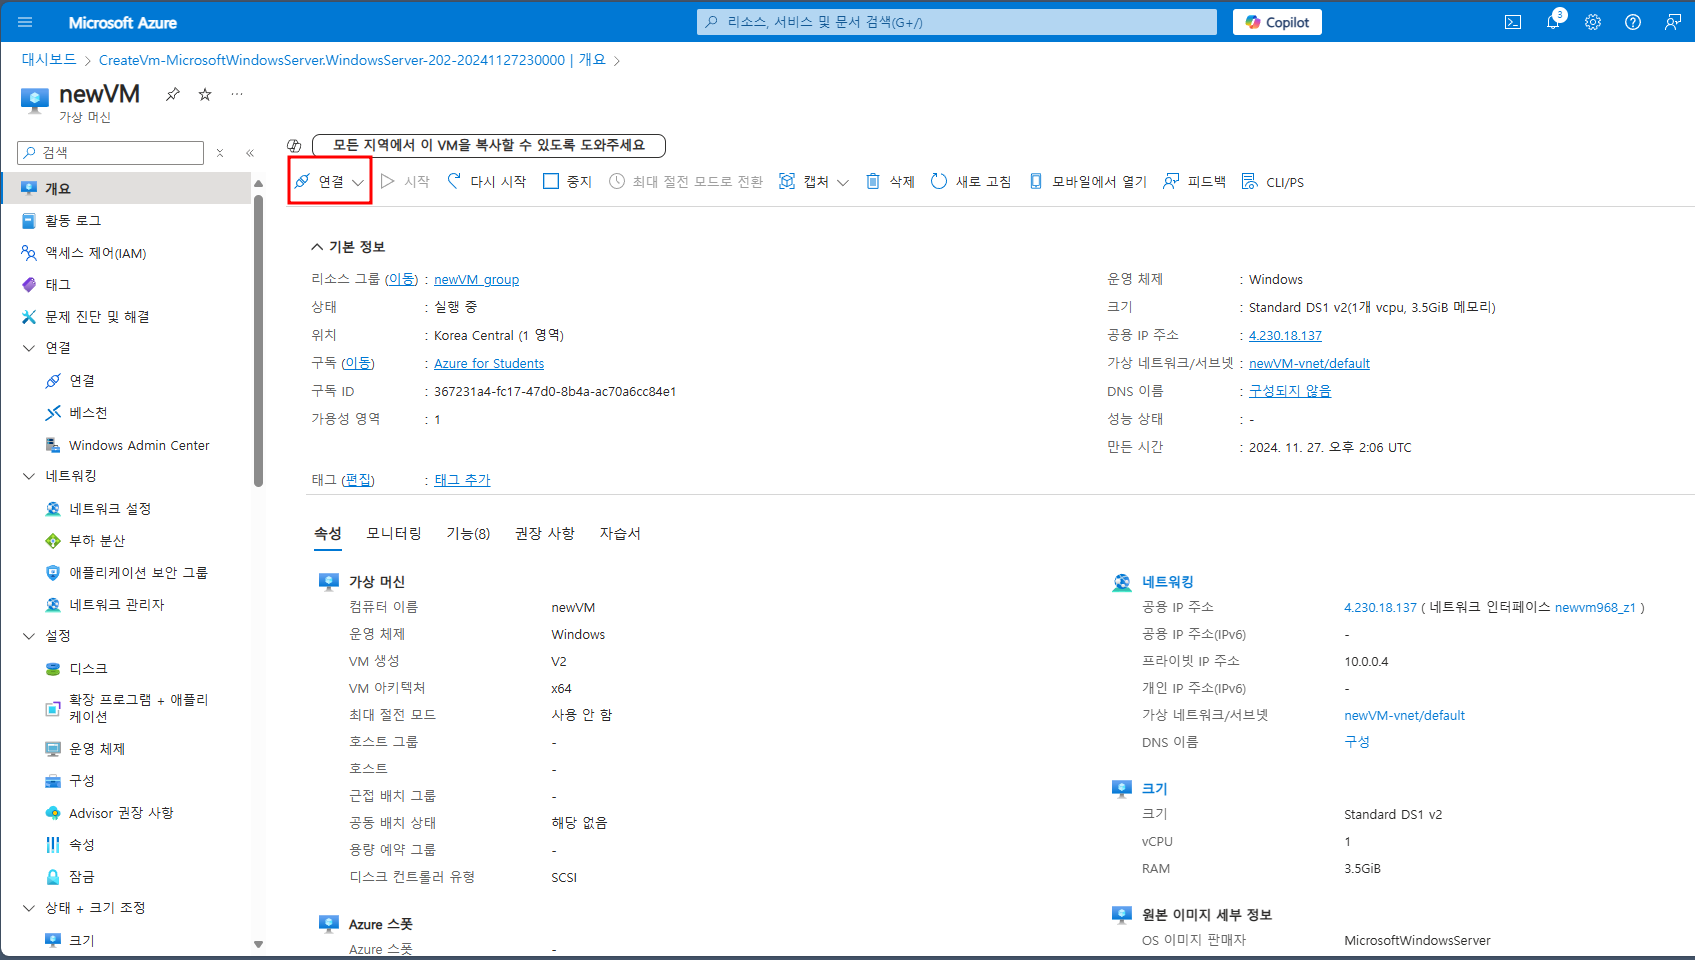Clear the sidebar search with X
Image resolution: width=1695 pixels, height=960 pixels.
[x=220, y=153]
